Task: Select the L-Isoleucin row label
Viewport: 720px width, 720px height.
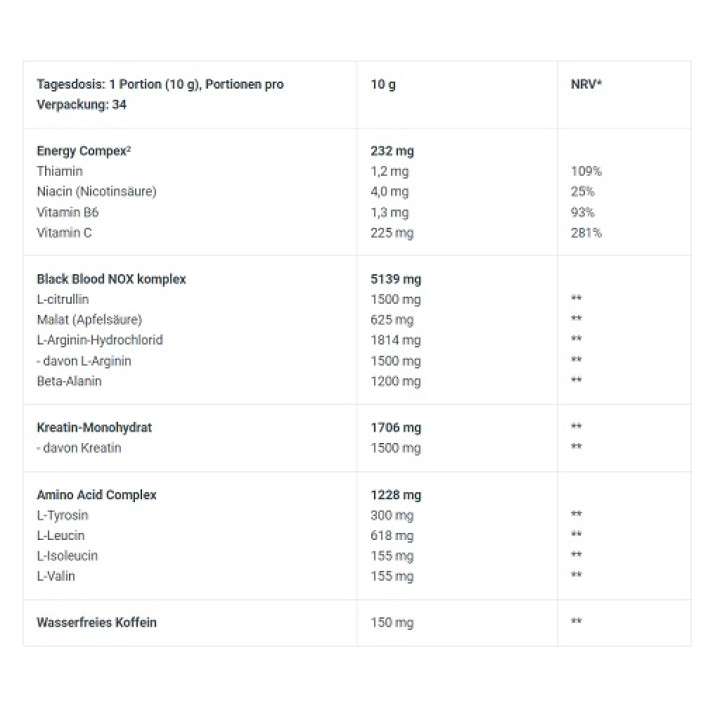Action: tap(67, 556)
